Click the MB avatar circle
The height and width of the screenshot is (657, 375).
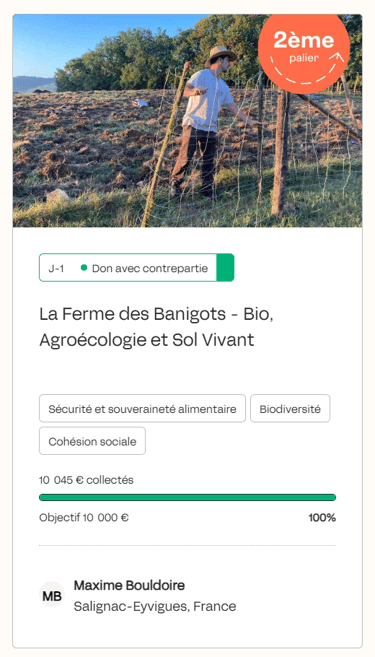click(x=52, y=596)
